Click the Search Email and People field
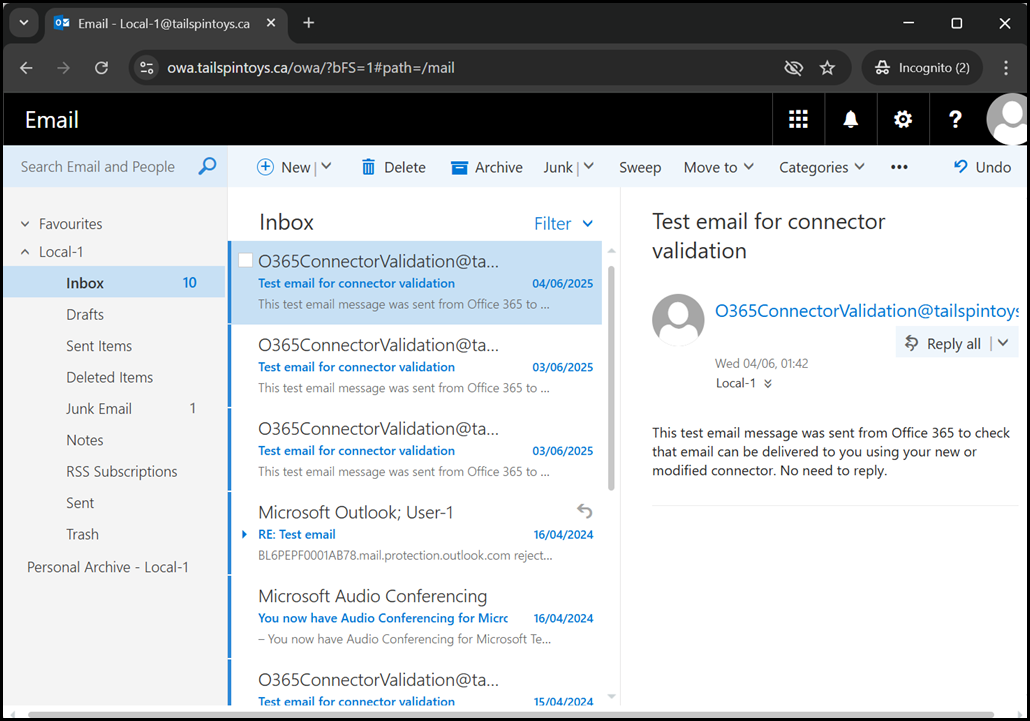Screen dimensions: 1030x721 pos(100,167)
